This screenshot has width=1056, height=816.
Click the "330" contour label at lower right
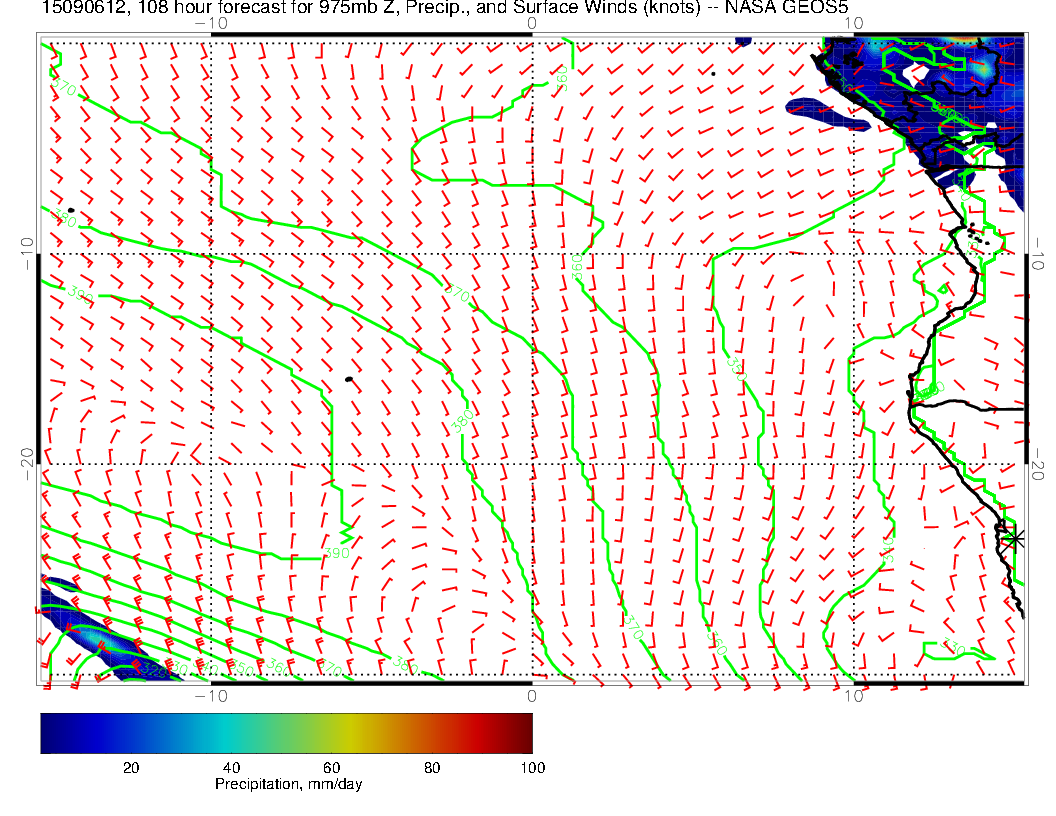954,647
